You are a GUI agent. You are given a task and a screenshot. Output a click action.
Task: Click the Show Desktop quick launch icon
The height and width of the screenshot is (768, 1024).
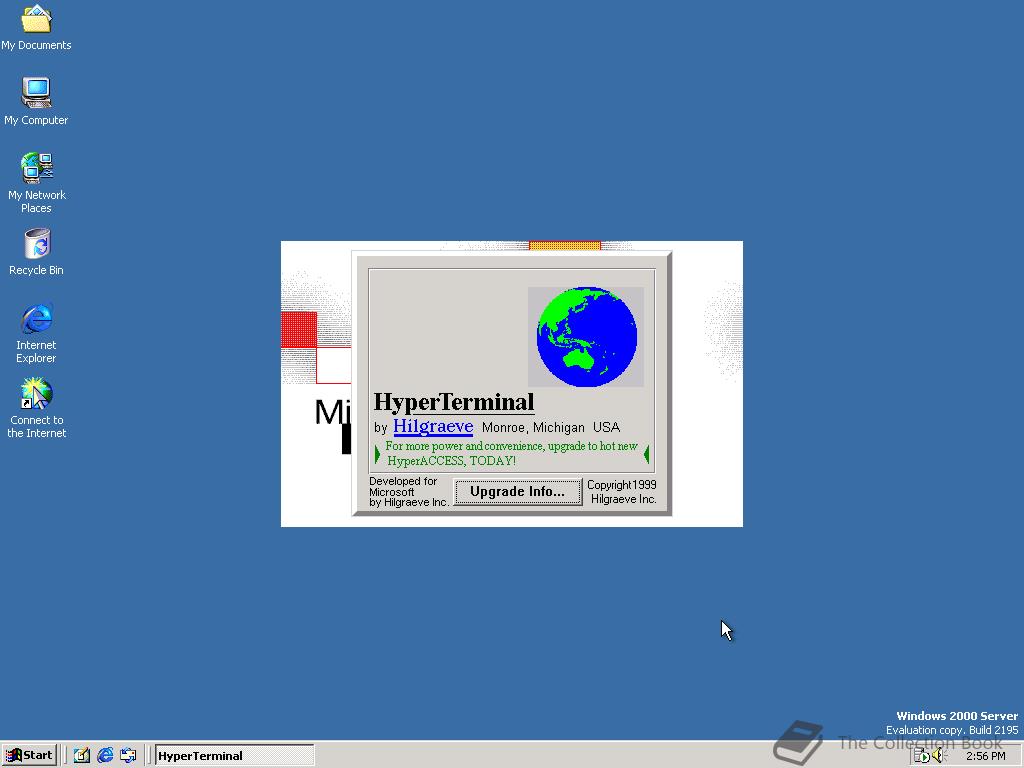[82, 756]
